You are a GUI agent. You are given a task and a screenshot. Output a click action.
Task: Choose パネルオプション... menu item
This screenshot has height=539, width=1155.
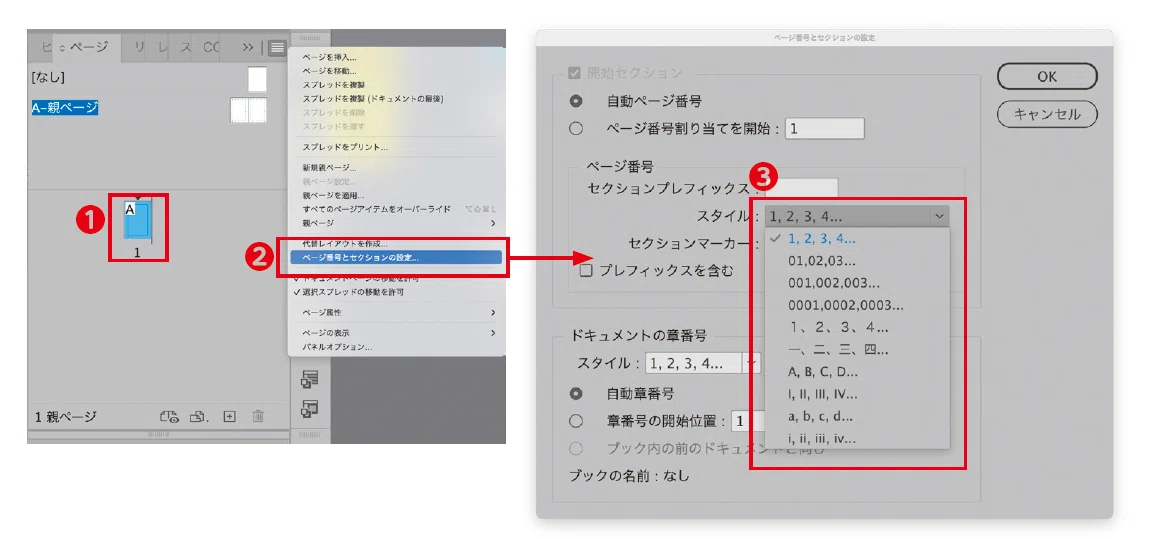pos(337,347)
